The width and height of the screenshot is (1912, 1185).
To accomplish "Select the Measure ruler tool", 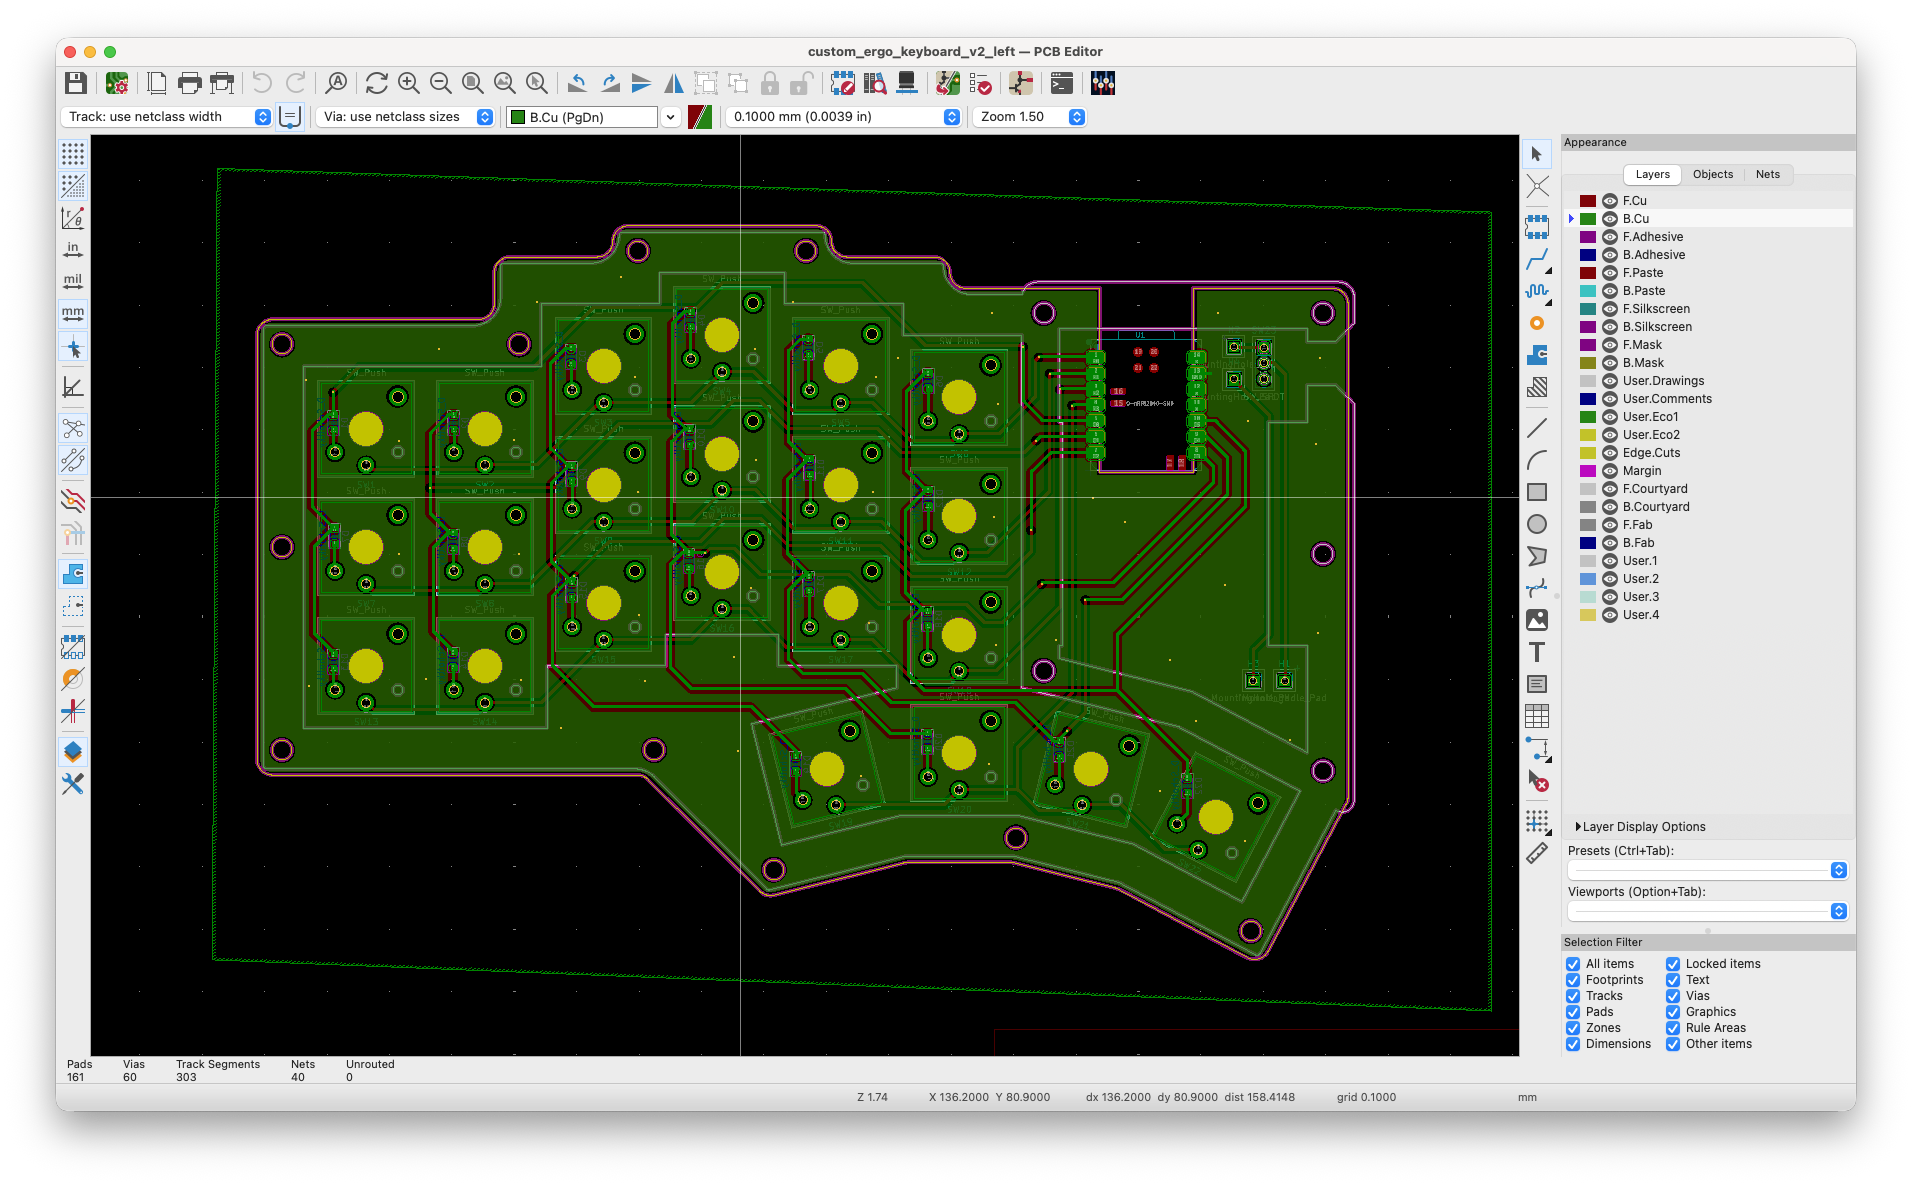I will click(1537, 853).
